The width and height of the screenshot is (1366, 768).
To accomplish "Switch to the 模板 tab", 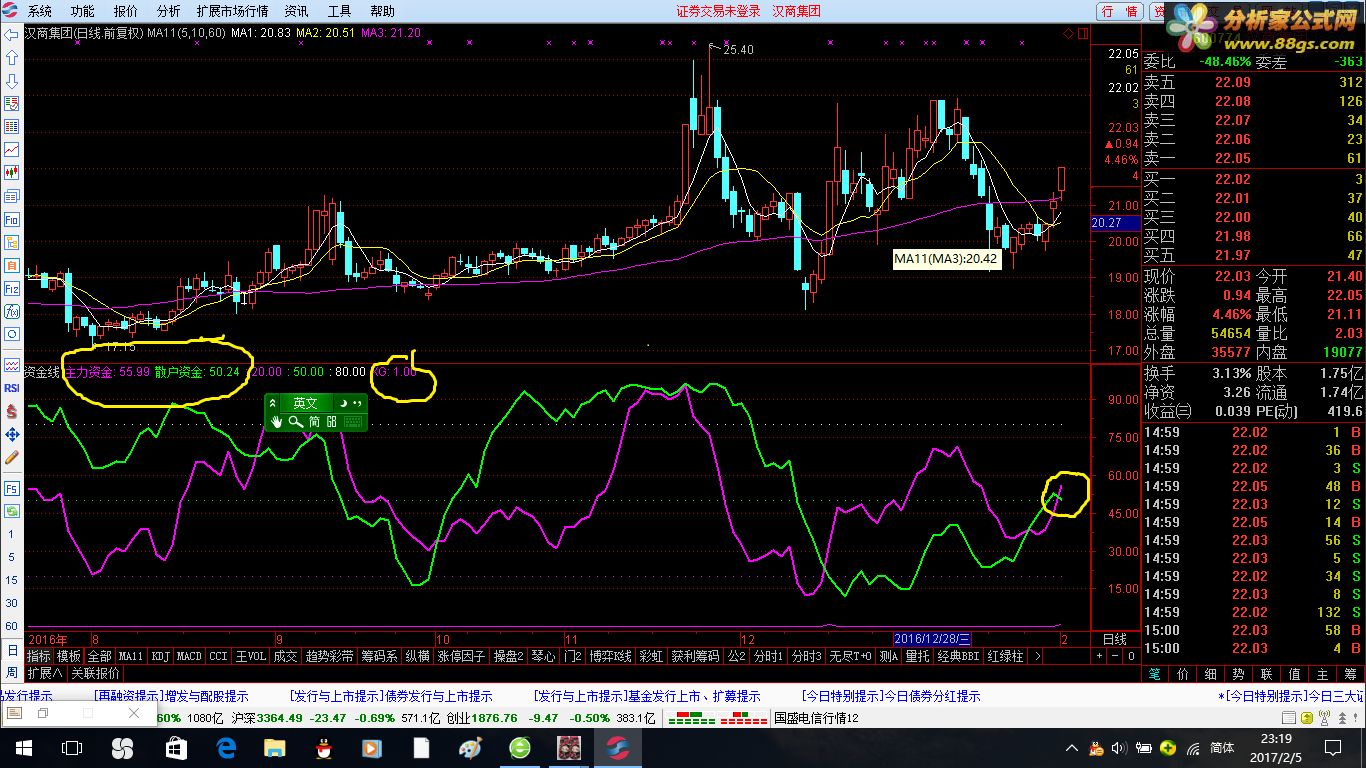I will tap(69, 656).
